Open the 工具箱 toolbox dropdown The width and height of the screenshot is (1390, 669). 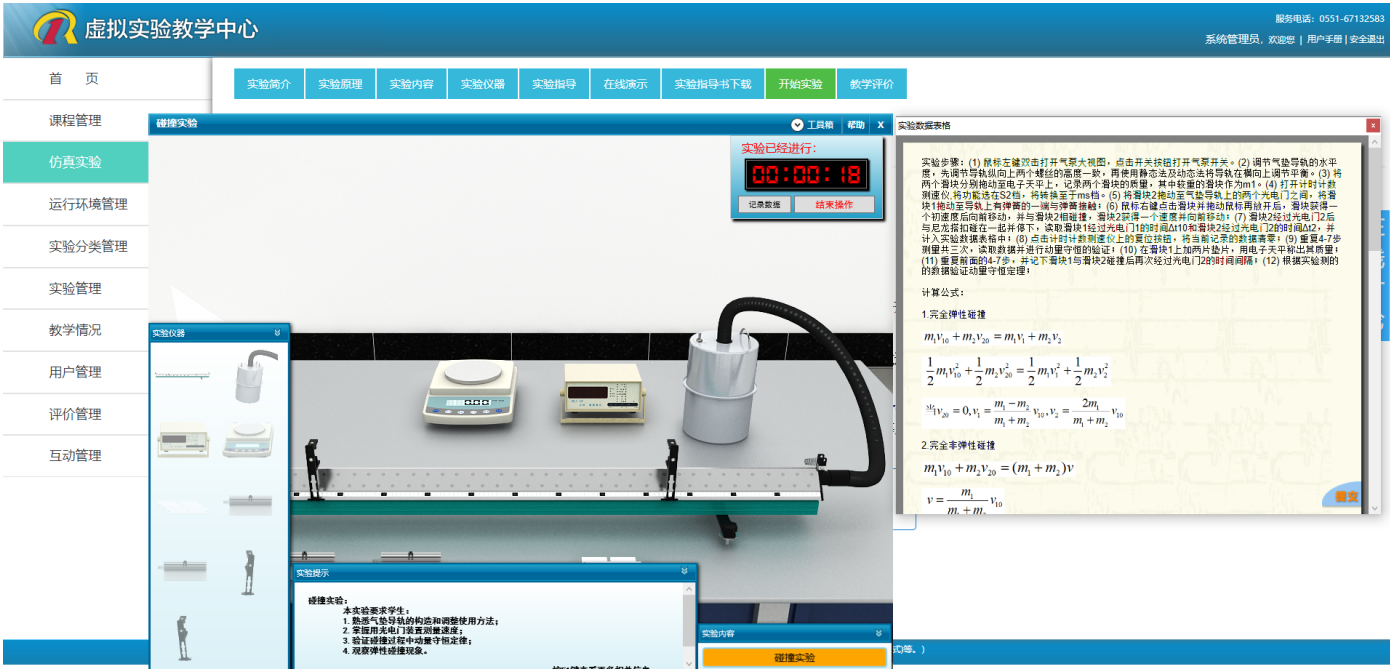click(812, 125)
